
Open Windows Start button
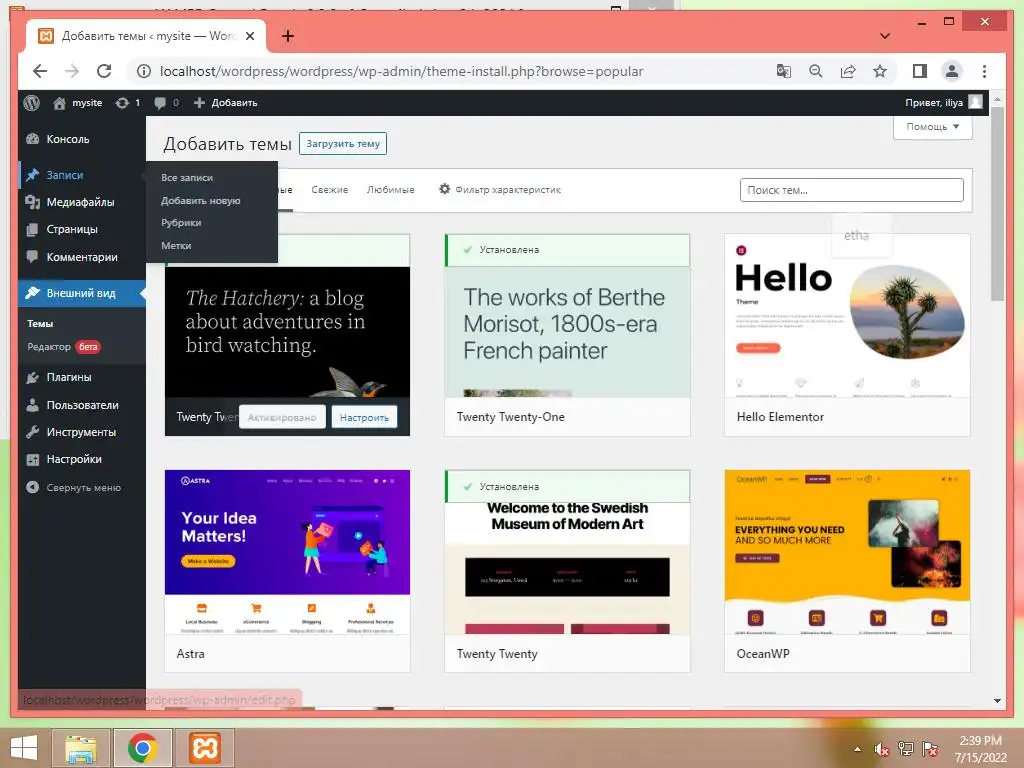pyautogui.click(x=24, y=748)
